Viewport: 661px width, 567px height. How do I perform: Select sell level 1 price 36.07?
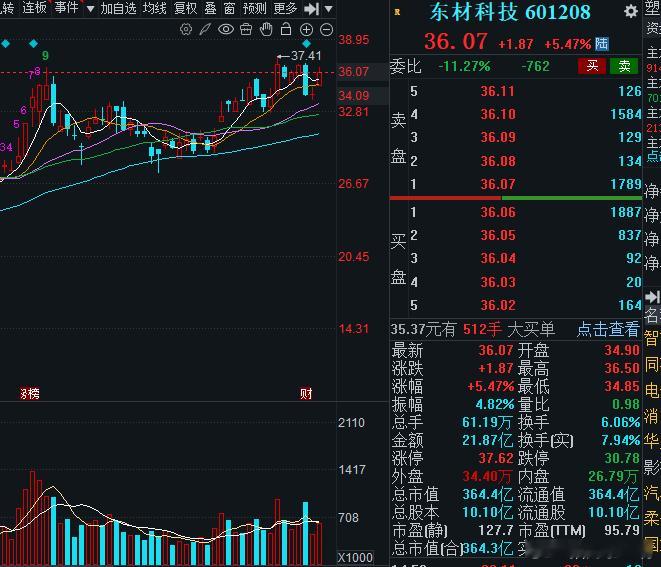pyautogui.click(x=497, y=184)
